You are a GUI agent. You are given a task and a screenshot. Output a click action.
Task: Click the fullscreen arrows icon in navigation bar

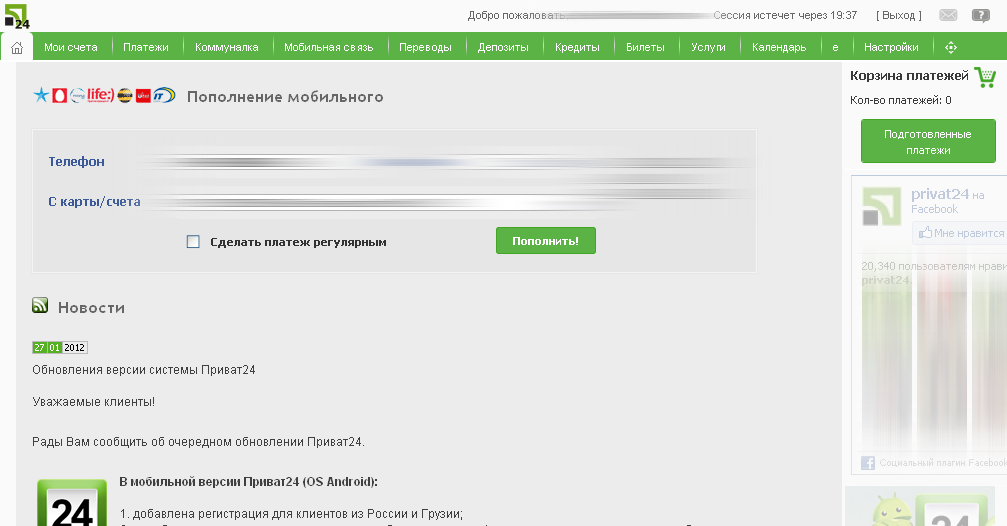tap(951, 48)
